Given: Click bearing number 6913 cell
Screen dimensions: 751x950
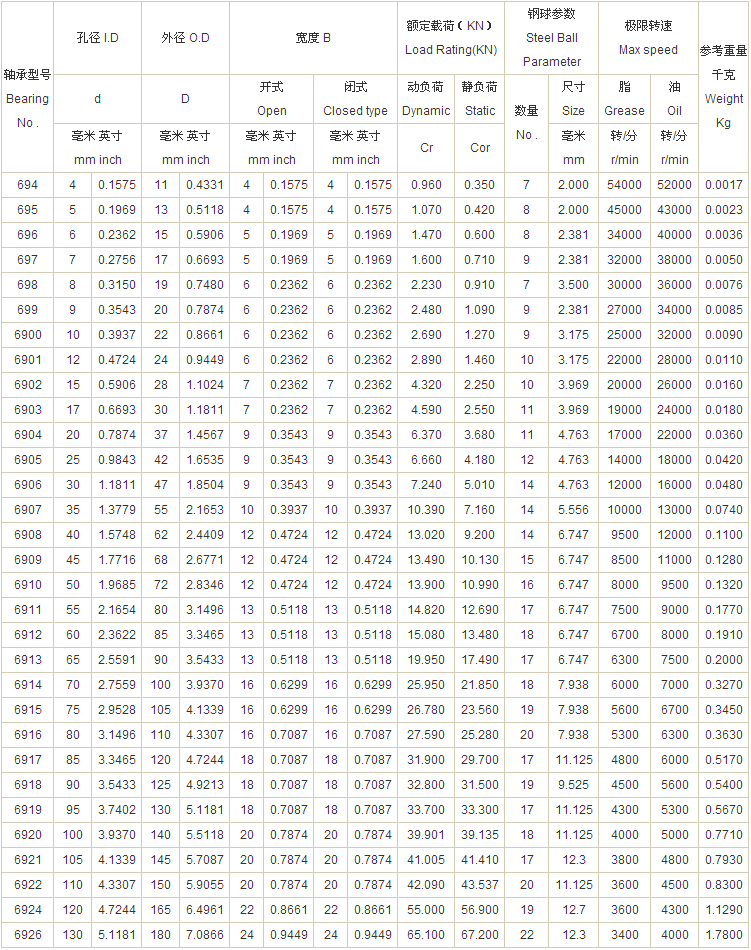Looking at the screenshot, I should 27,660.
